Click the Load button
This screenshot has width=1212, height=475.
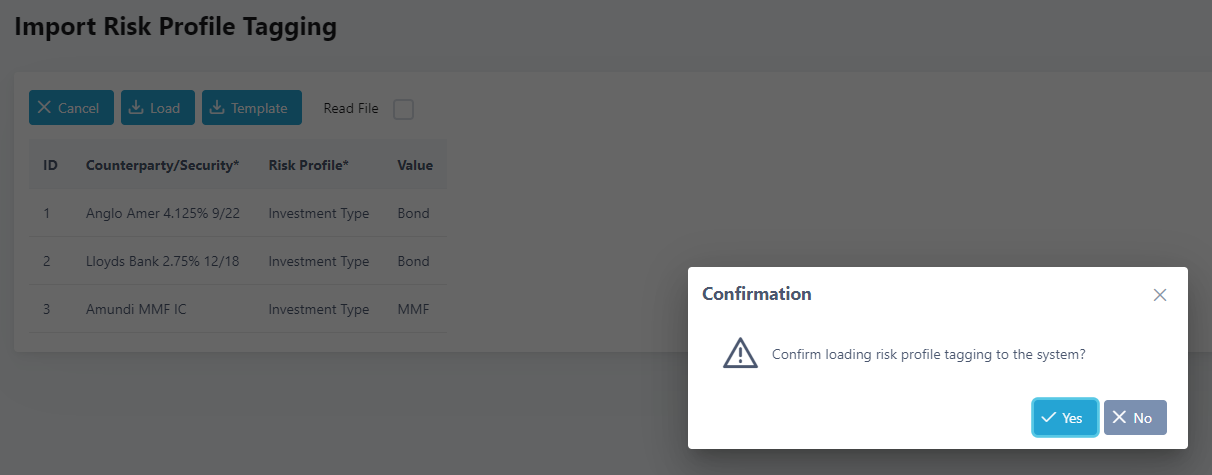pyautogui.click(x=158, y=108)
